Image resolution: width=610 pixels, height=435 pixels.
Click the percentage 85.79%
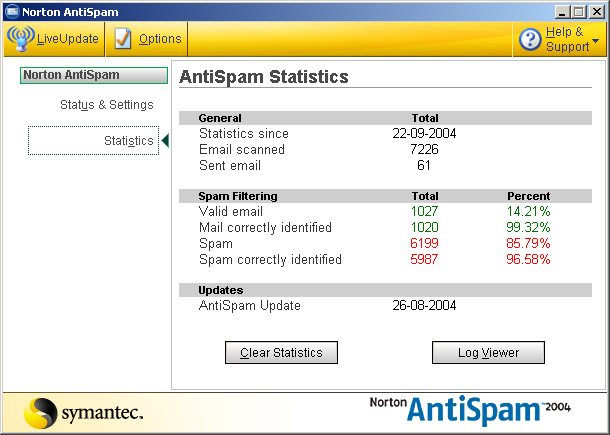(528, 243)
